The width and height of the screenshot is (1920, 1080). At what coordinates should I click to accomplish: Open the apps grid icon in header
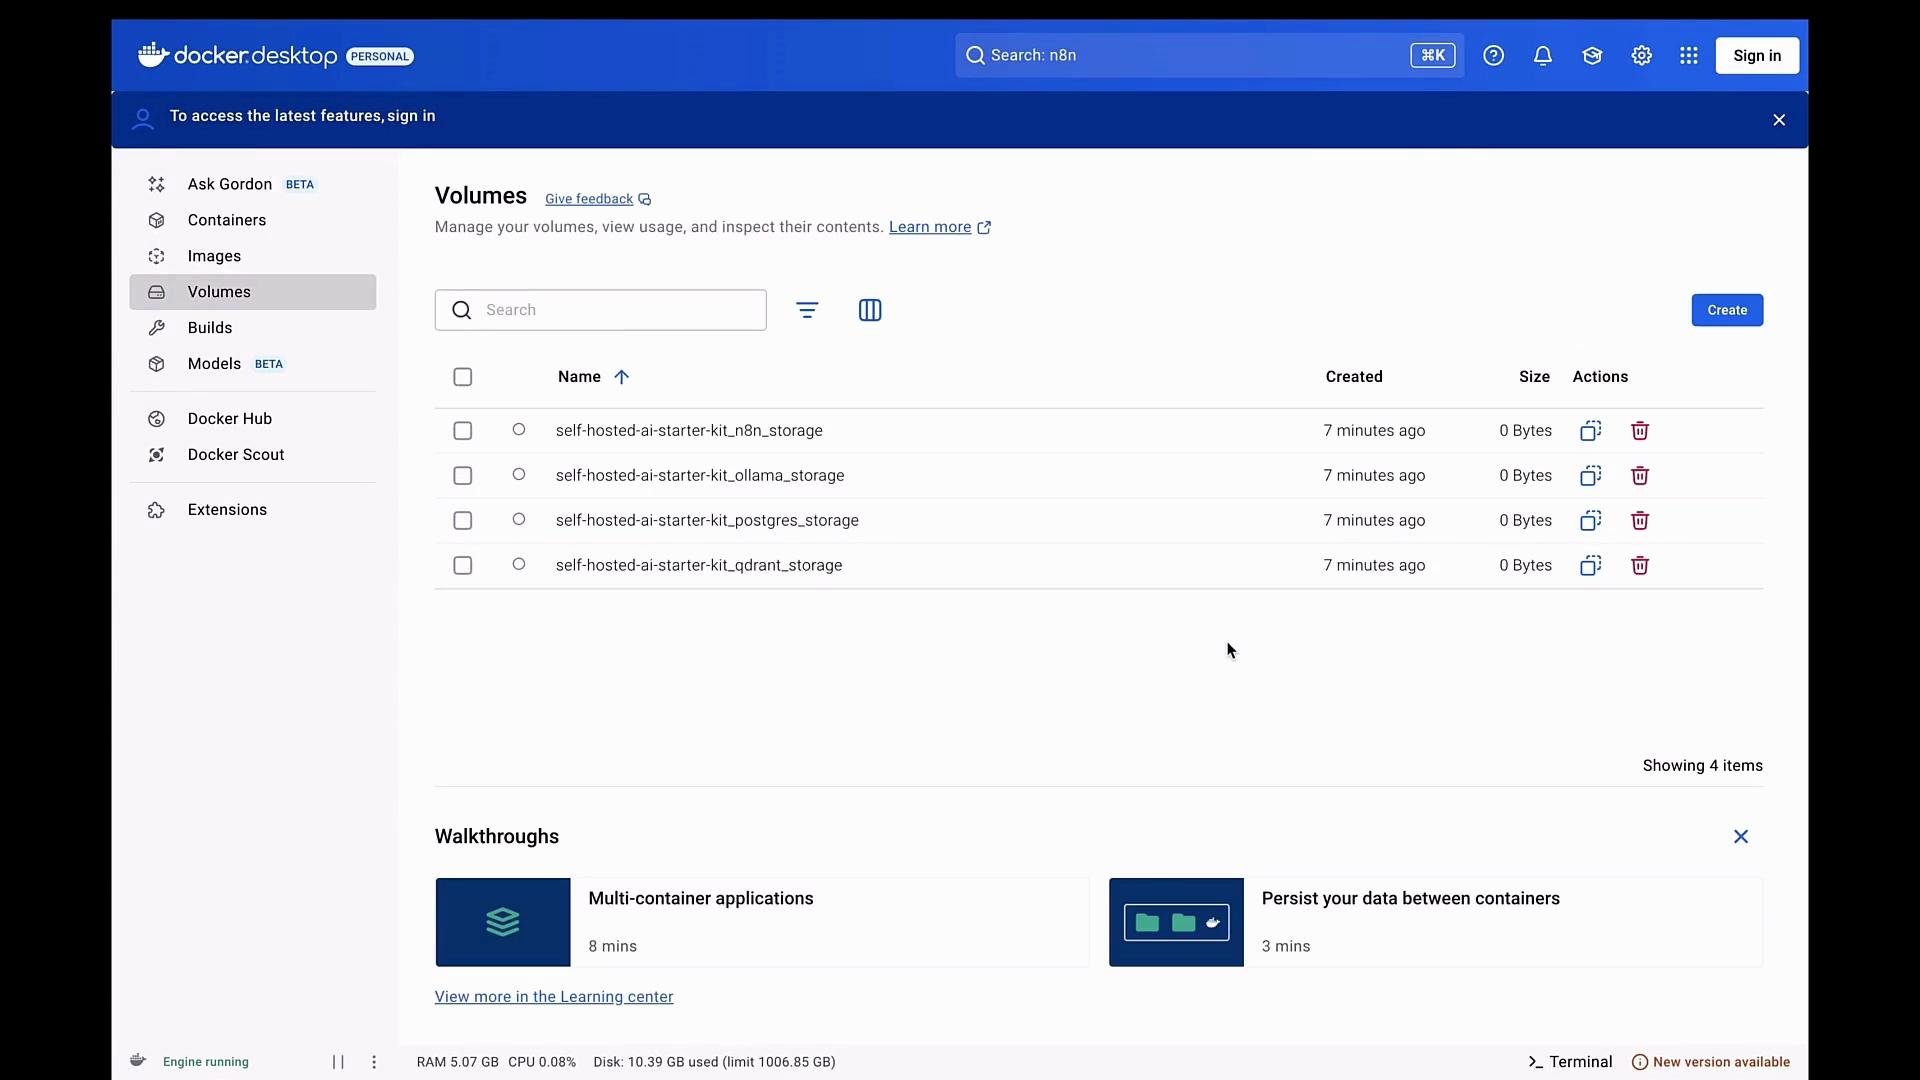[1689, 56]
